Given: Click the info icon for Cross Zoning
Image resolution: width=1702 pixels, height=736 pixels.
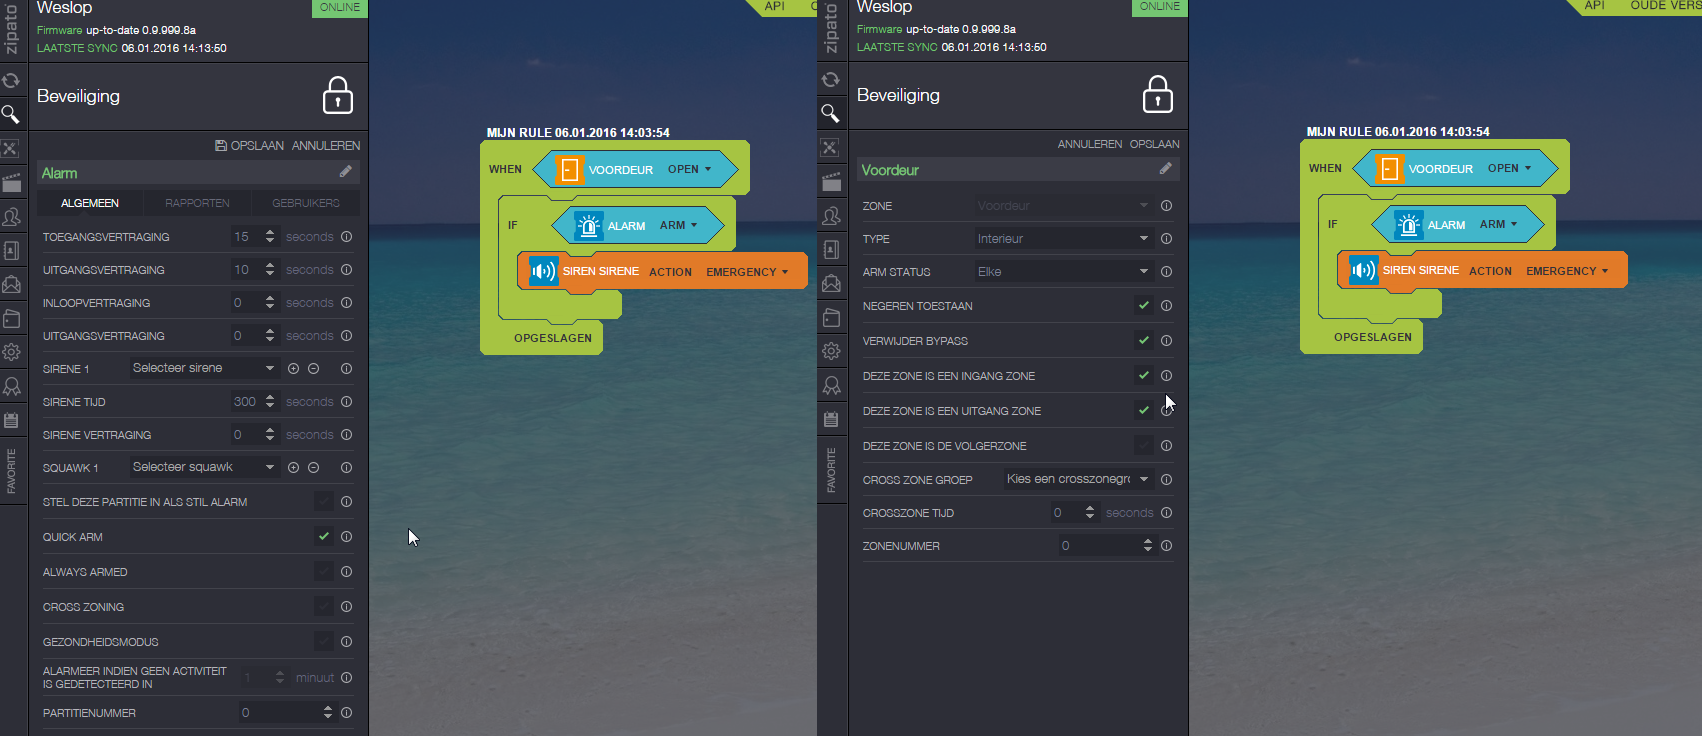Looking at the screenshot, I should 346,607.
